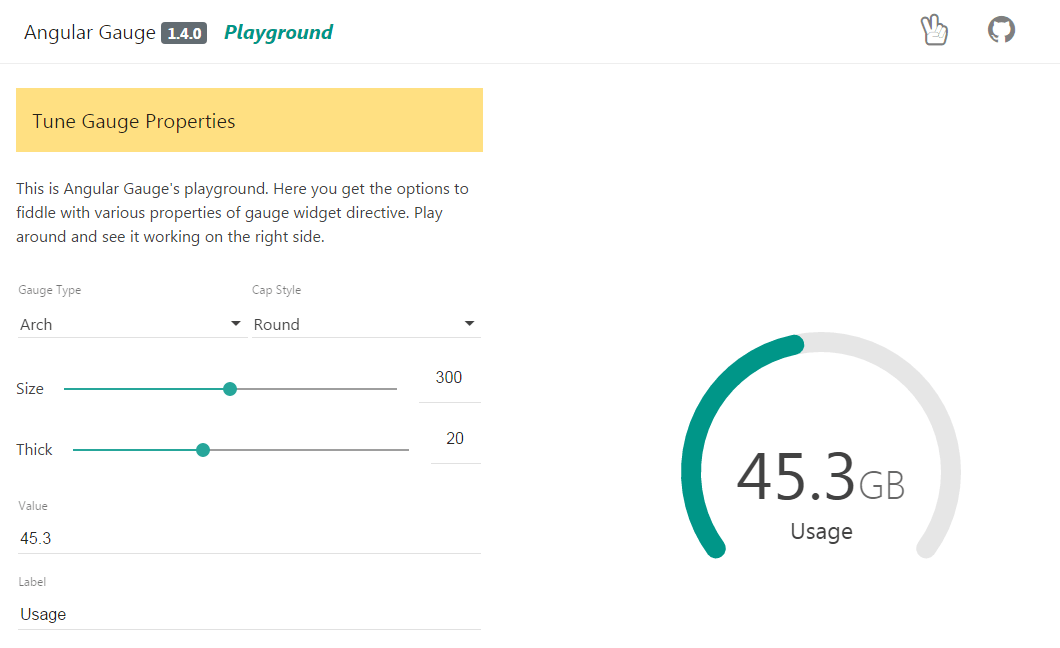Click the Gauge Type dropdown arrow

point(236,324)
